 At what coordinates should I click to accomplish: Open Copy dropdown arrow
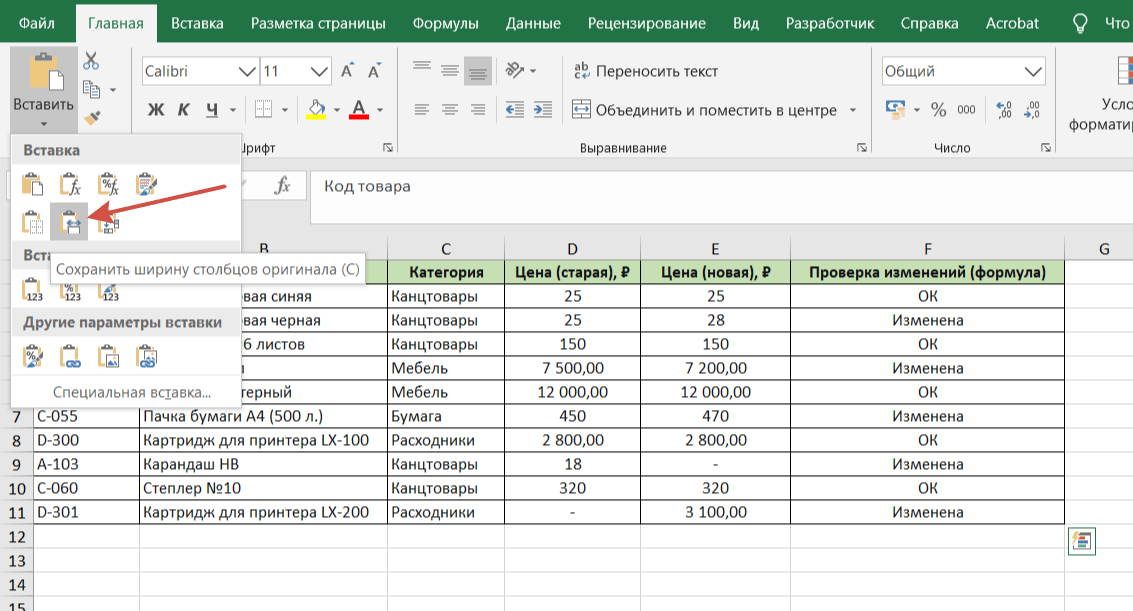pos(113,90)
